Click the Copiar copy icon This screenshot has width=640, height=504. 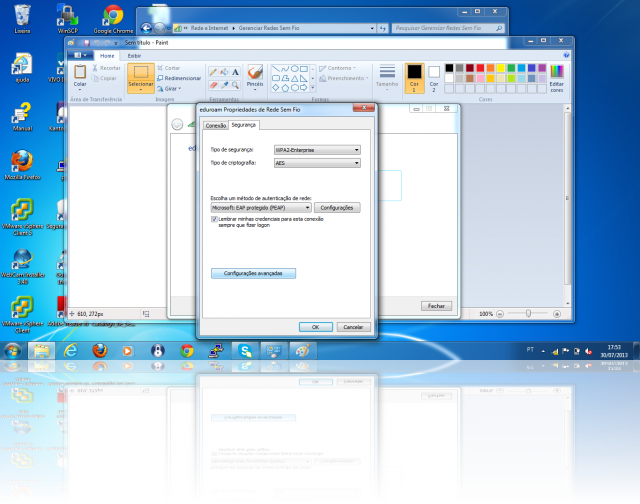(95, 78)
